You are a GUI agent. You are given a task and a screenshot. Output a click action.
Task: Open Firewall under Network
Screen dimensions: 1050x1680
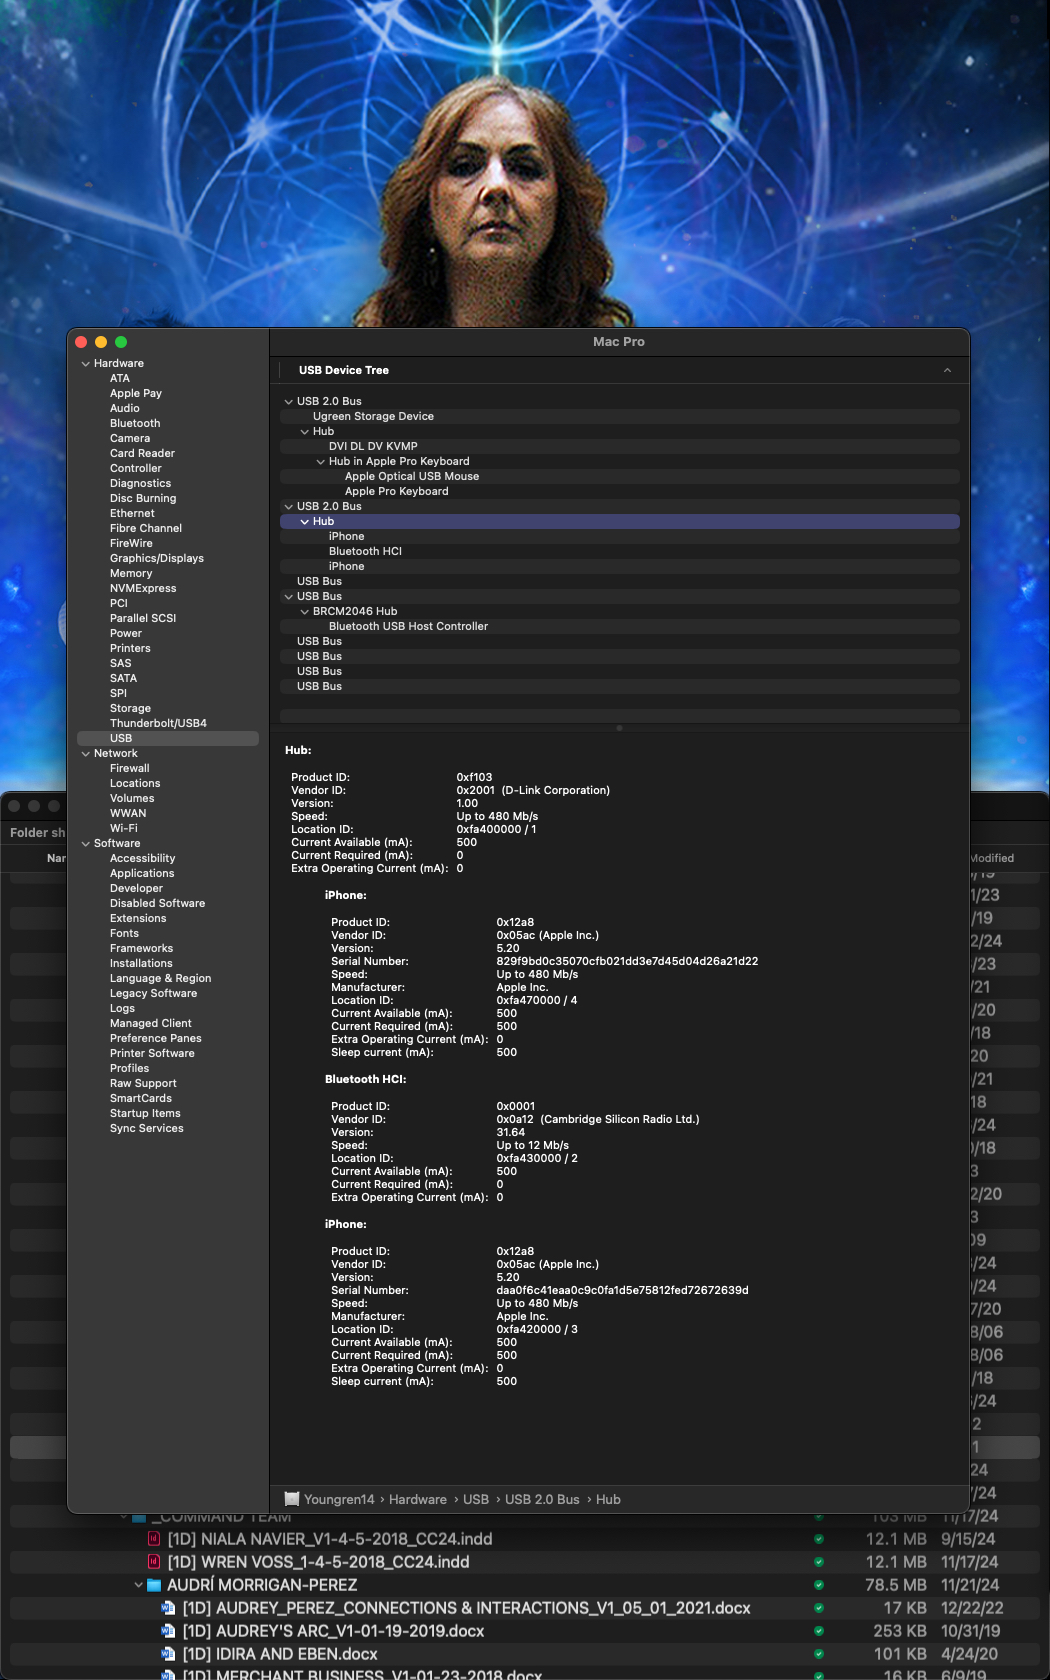130,768
